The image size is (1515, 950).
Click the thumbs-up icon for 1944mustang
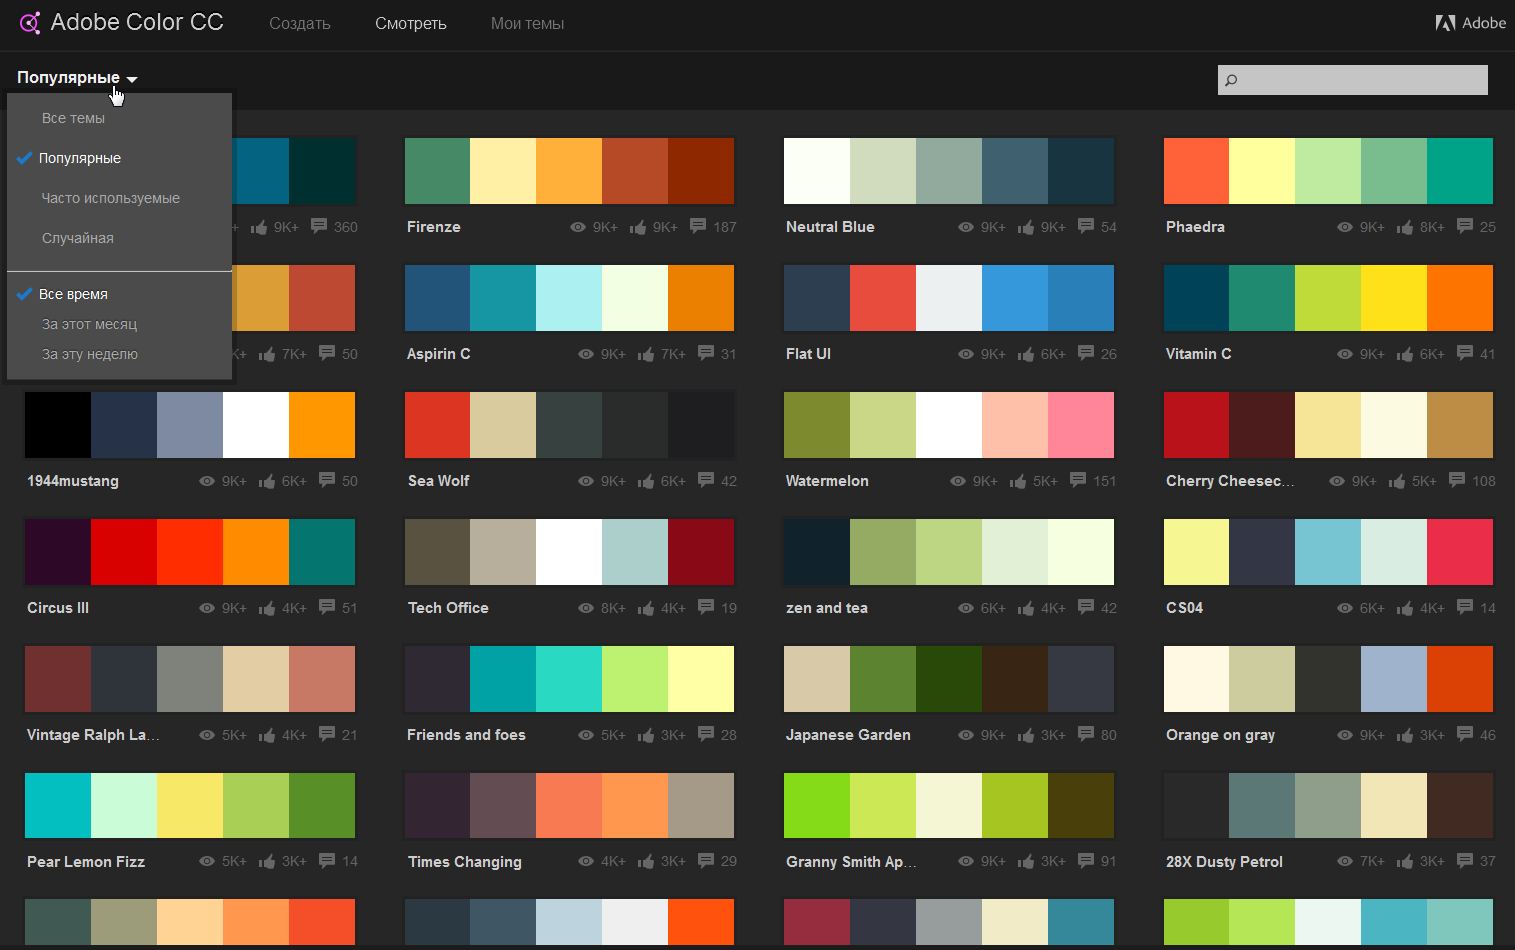tap(267, 481)
